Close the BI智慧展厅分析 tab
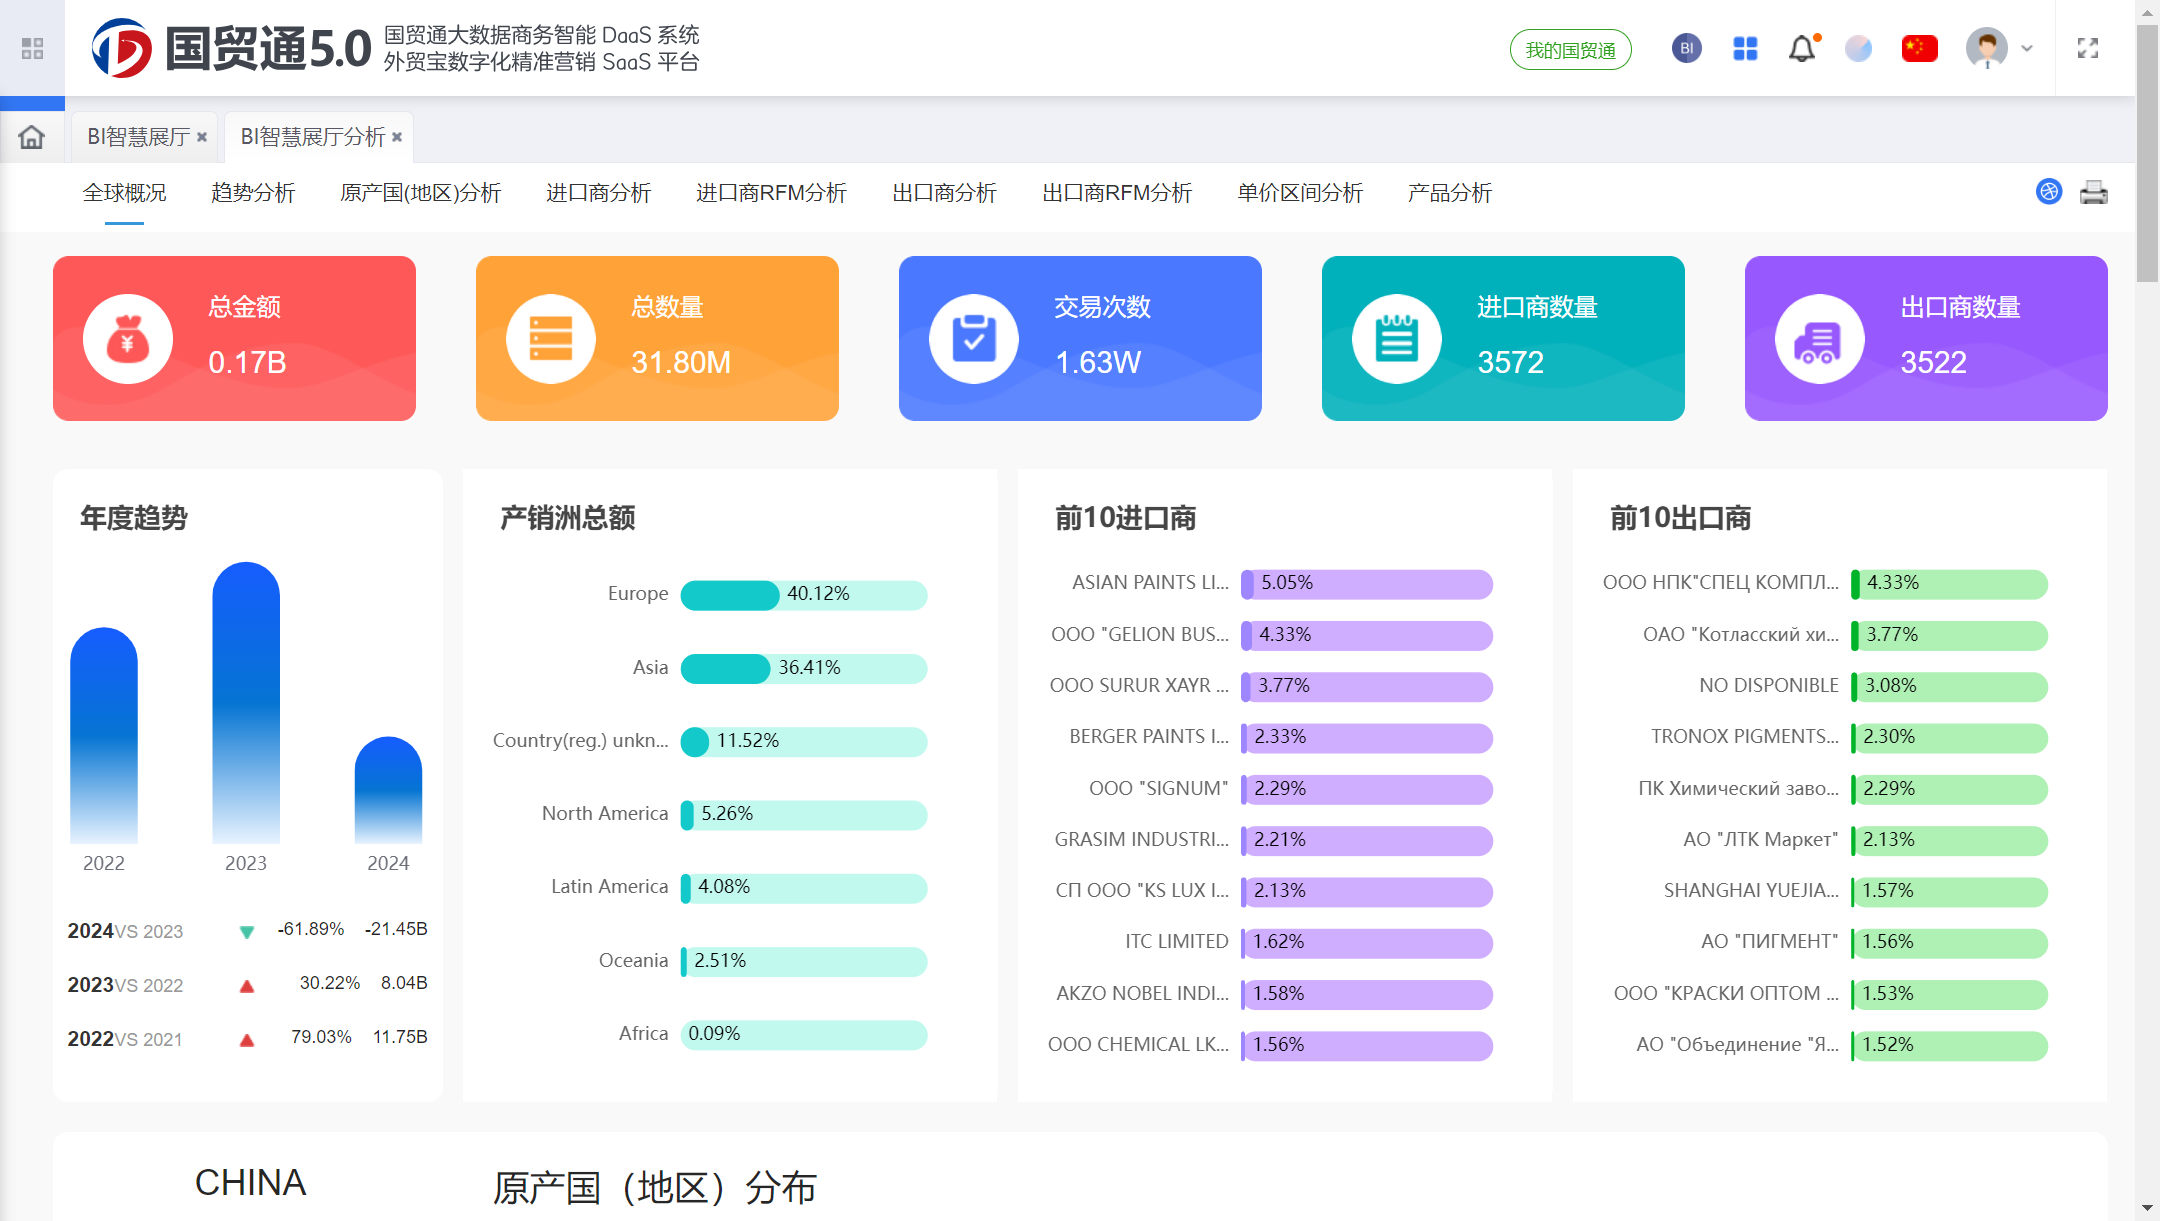Image resolution: width=2160 pixels, height=1221 pixels. 397,137
